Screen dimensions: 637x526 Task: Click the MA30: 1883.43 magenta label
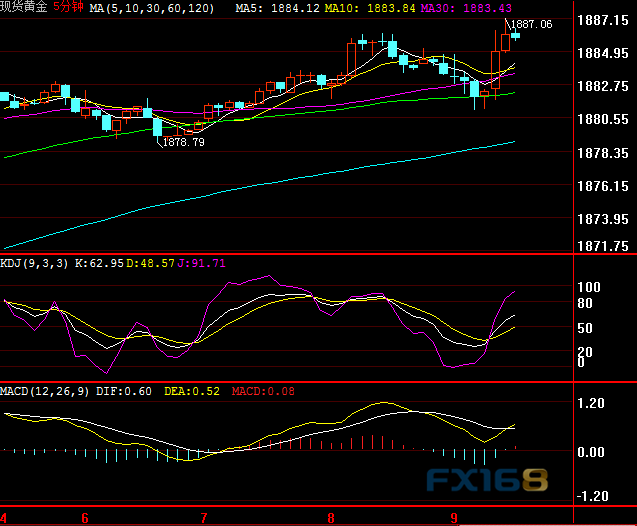[x=466, y=8]
